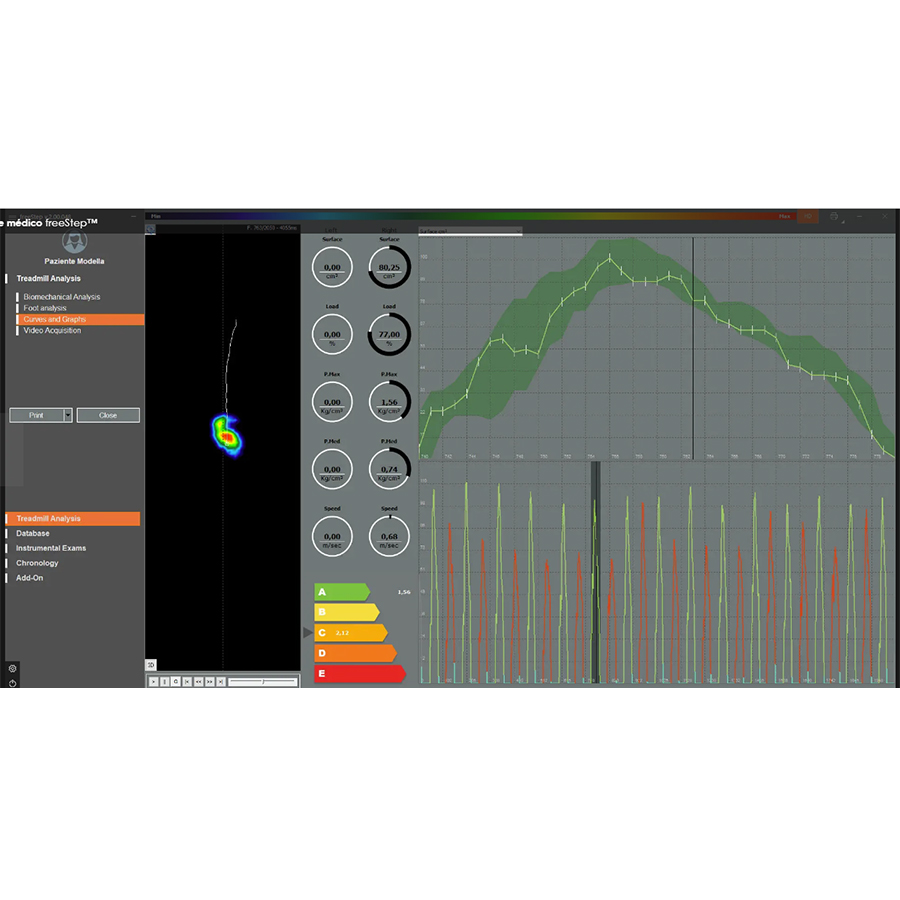900x900 pixels.
Task: Rewind the recording with double-arrow button
Action: 198,681
